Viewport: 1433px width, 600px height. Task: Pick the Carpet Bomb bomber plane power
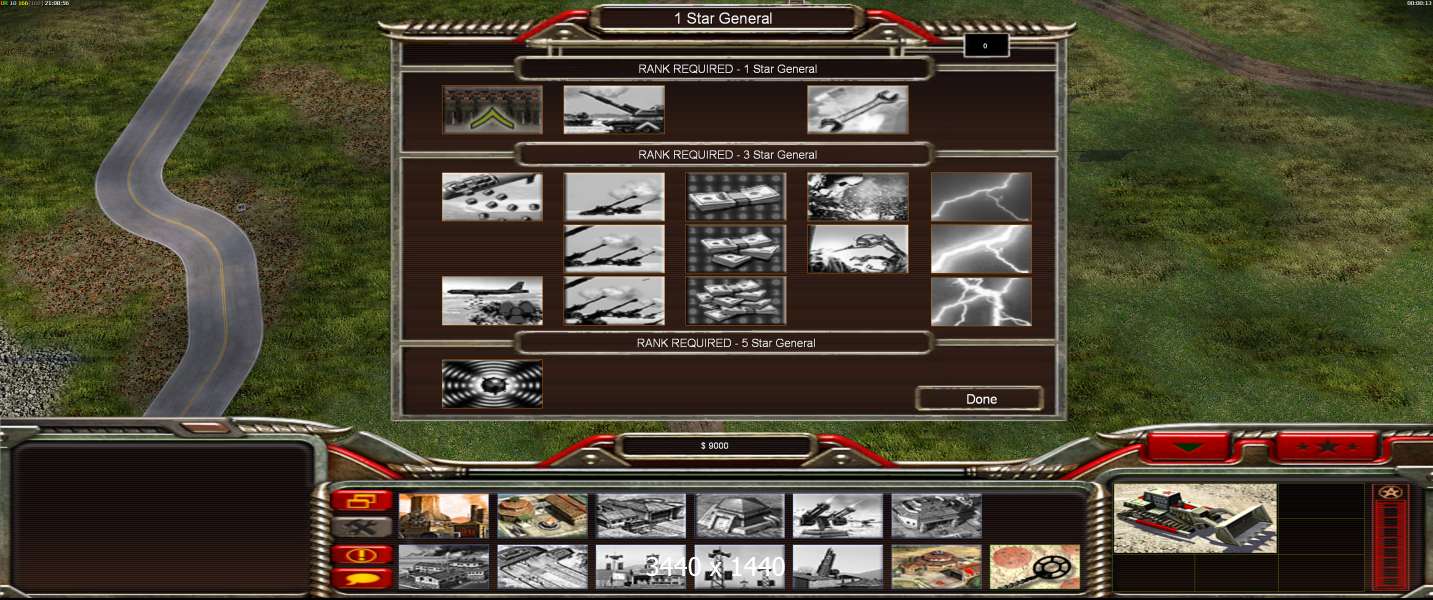point(492,301)
